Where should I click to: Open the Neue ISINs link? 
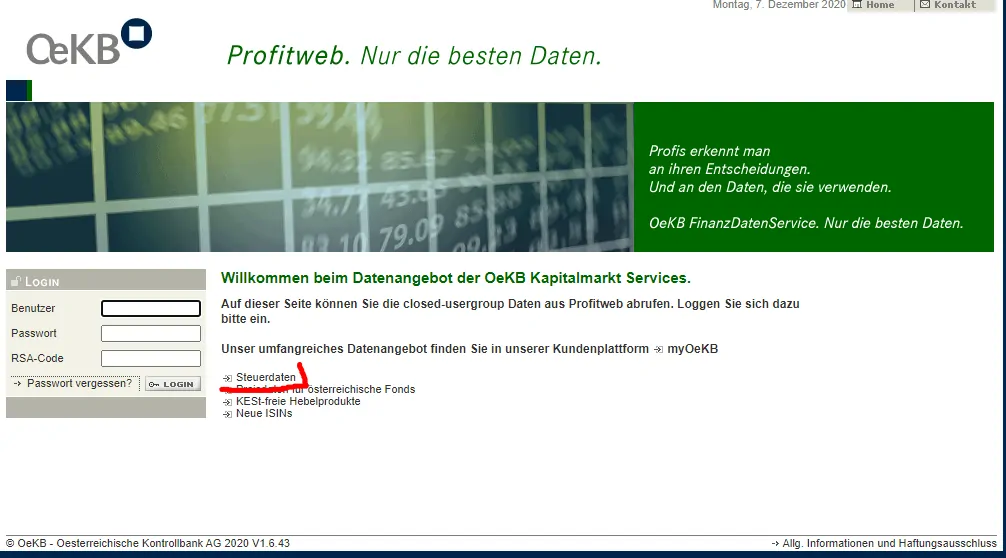[264, 414]
